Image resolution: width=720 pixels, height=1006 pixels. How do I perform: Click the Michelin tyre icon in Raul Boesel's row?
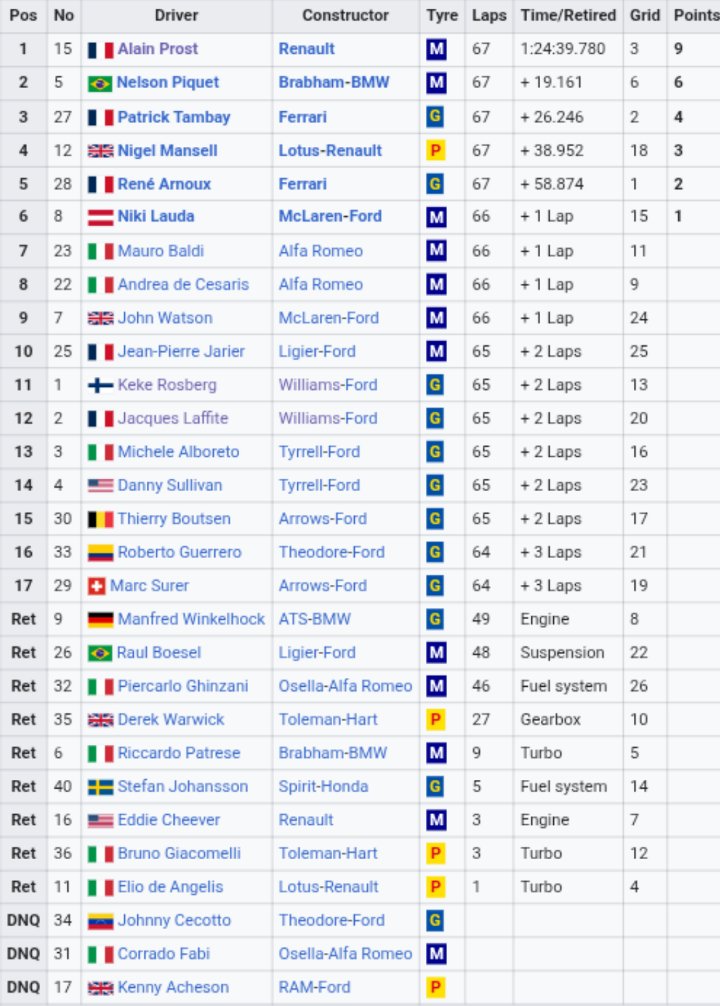tap(436, 652)
